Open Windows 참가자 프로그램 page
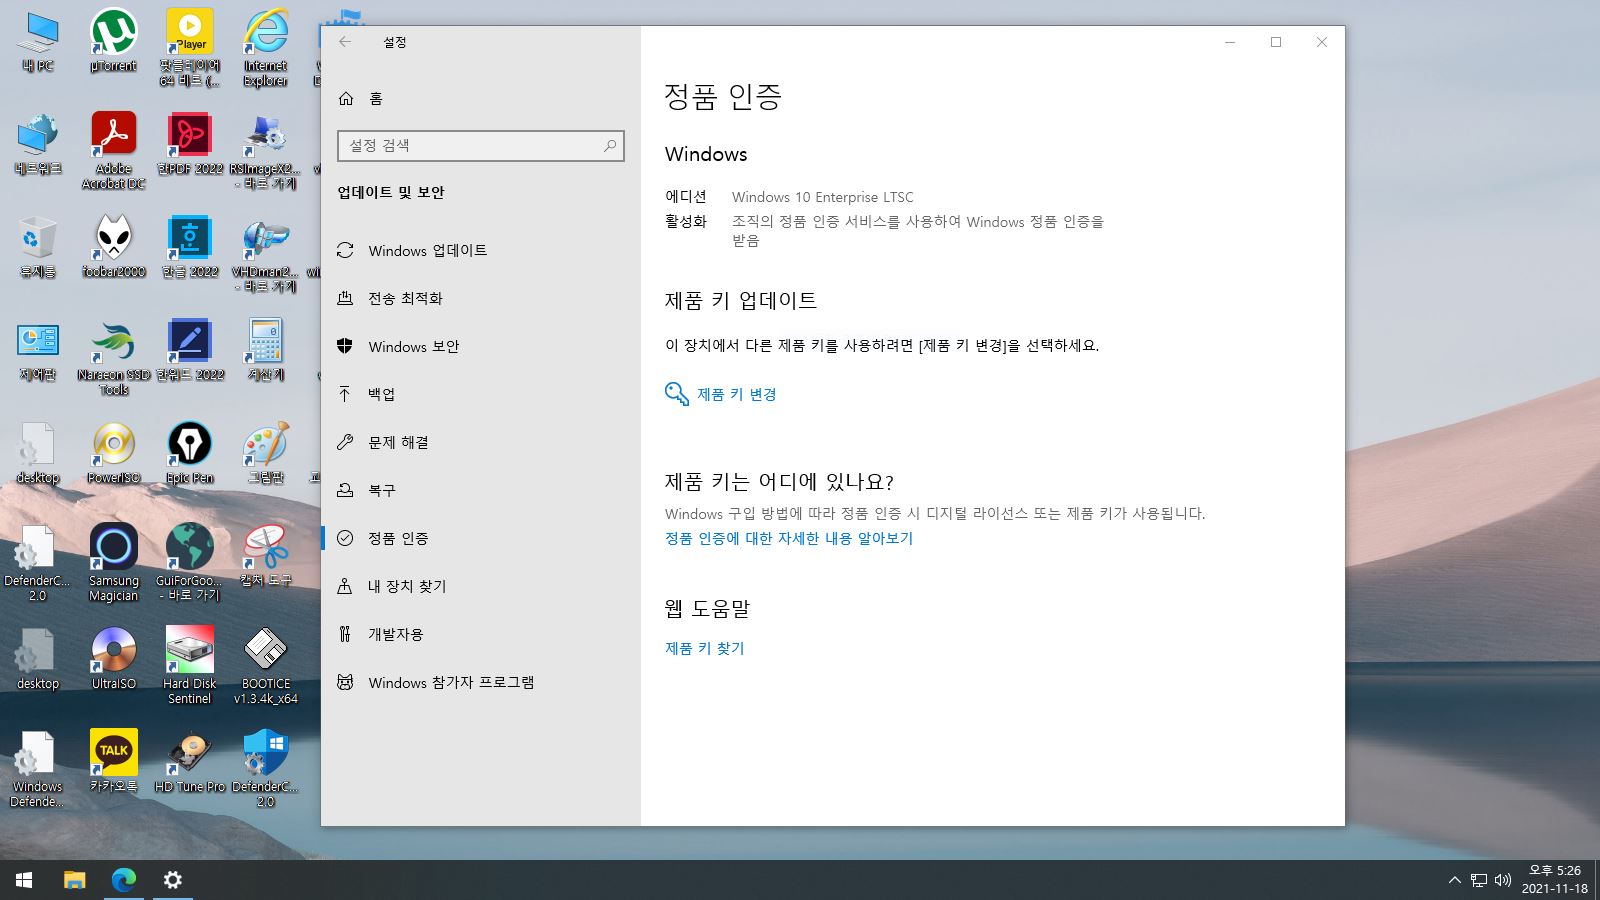This screenshot has width=1600, height=900. (x=480, y=682)
